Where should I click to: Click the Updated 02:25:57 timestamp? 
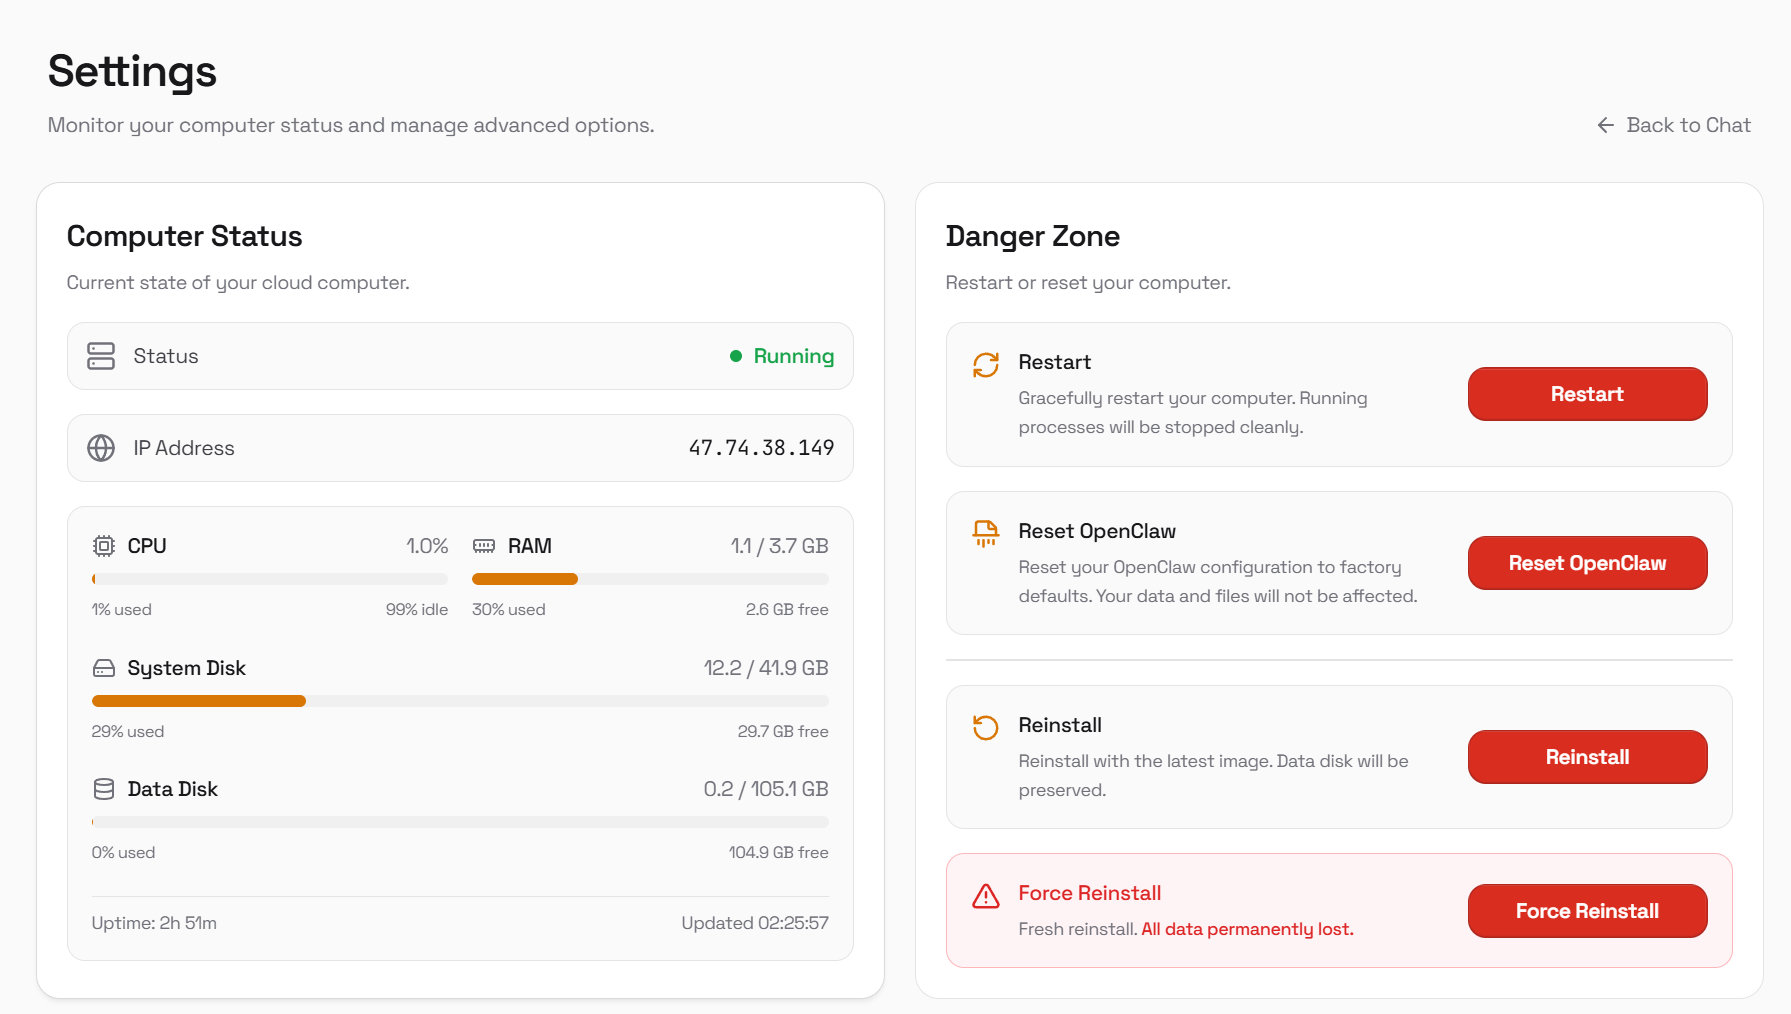click(755, 923)
